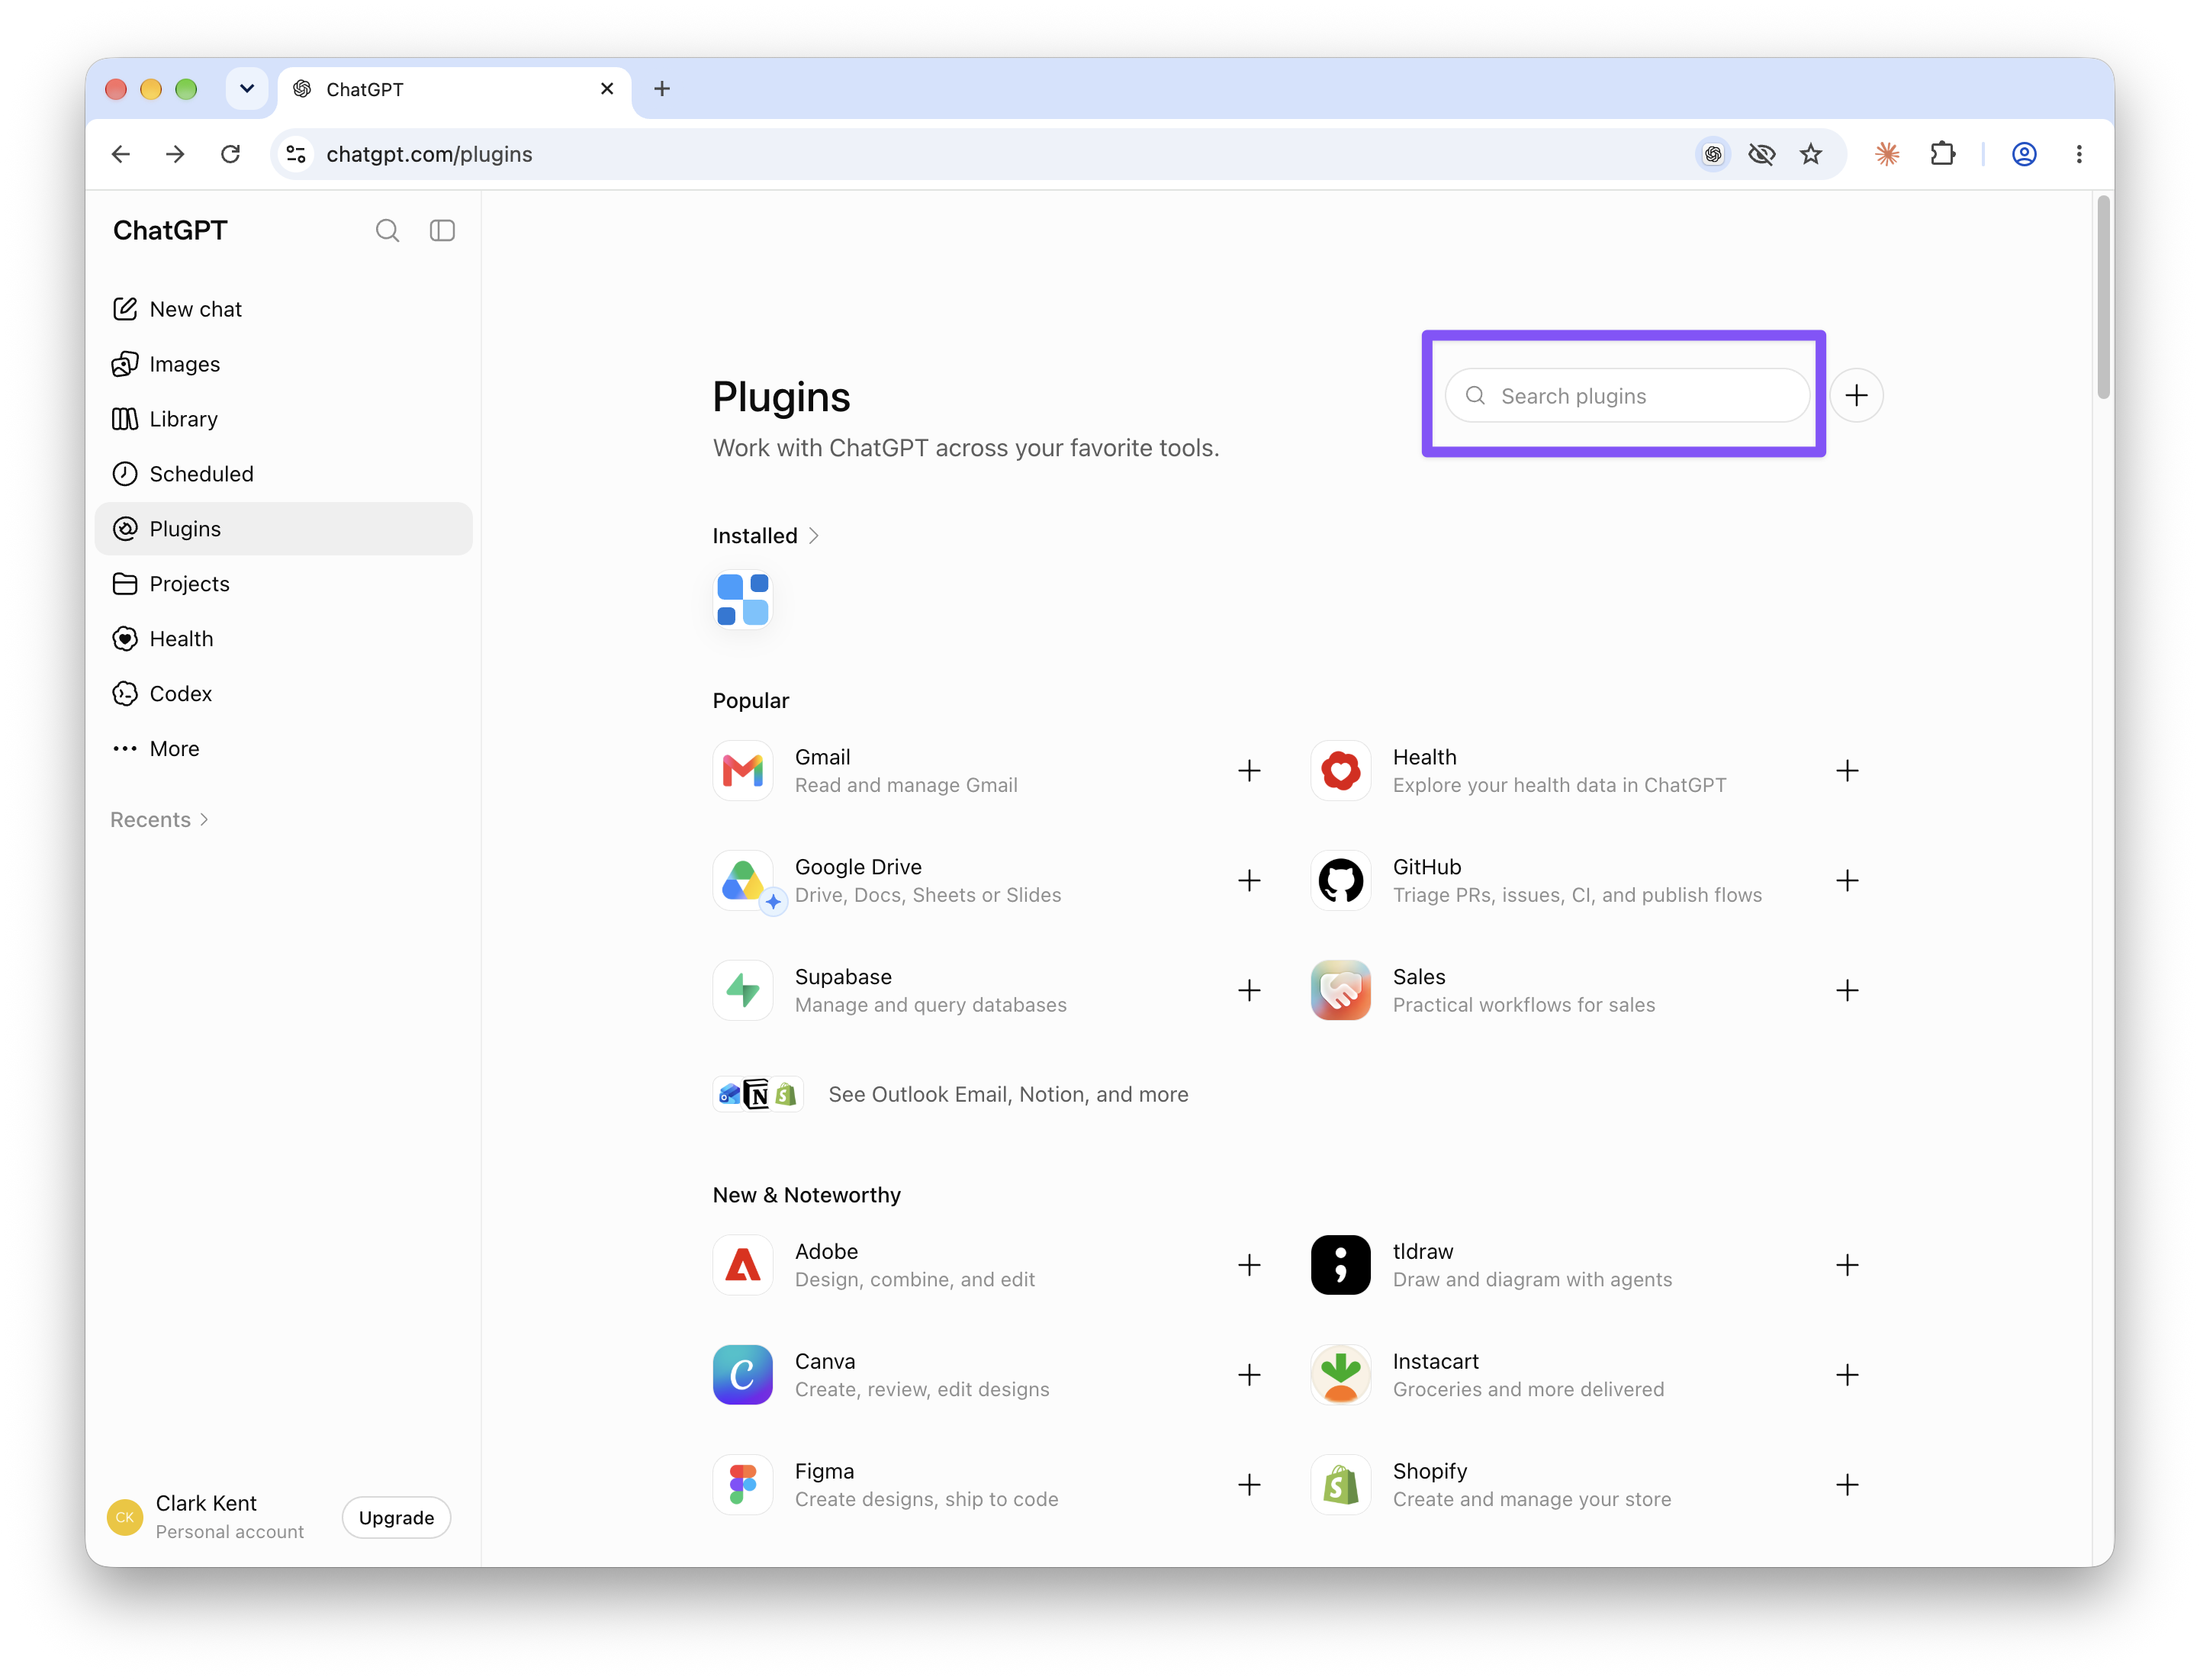
Task: Open Clark Kent account menu
Action: pos(207,1517)
